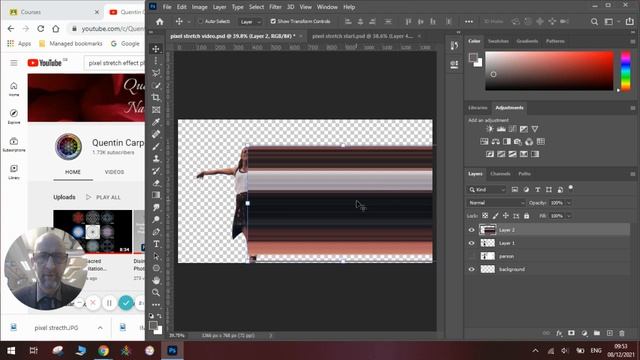
Task: Show the person layer visibility box
Action: click(471, 256)
